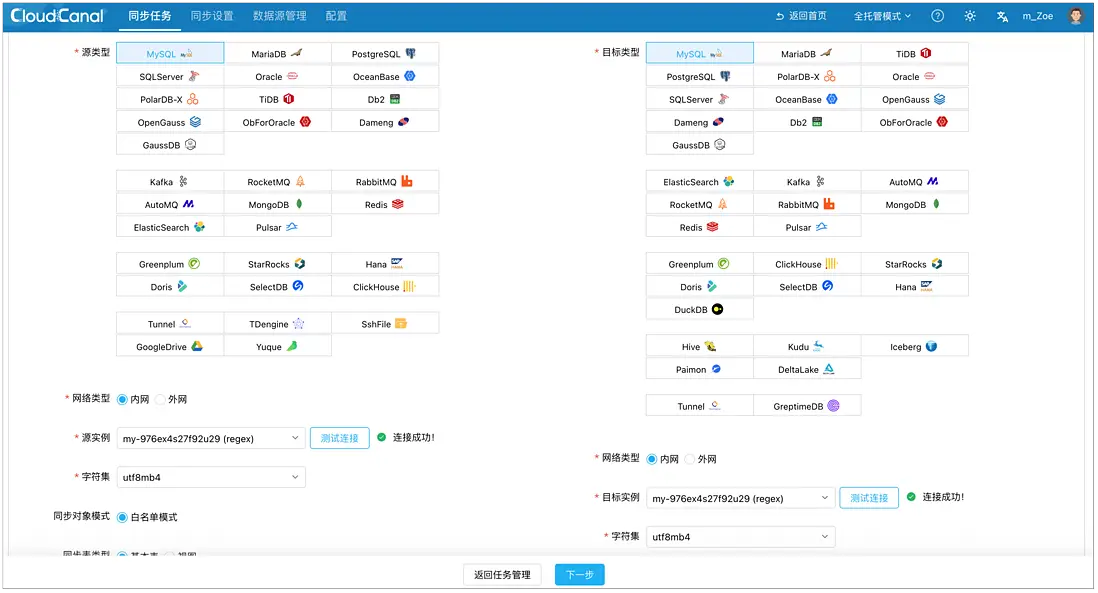Choose Oracle as source type
1098x593 pixels.
[x=277, y=76]
